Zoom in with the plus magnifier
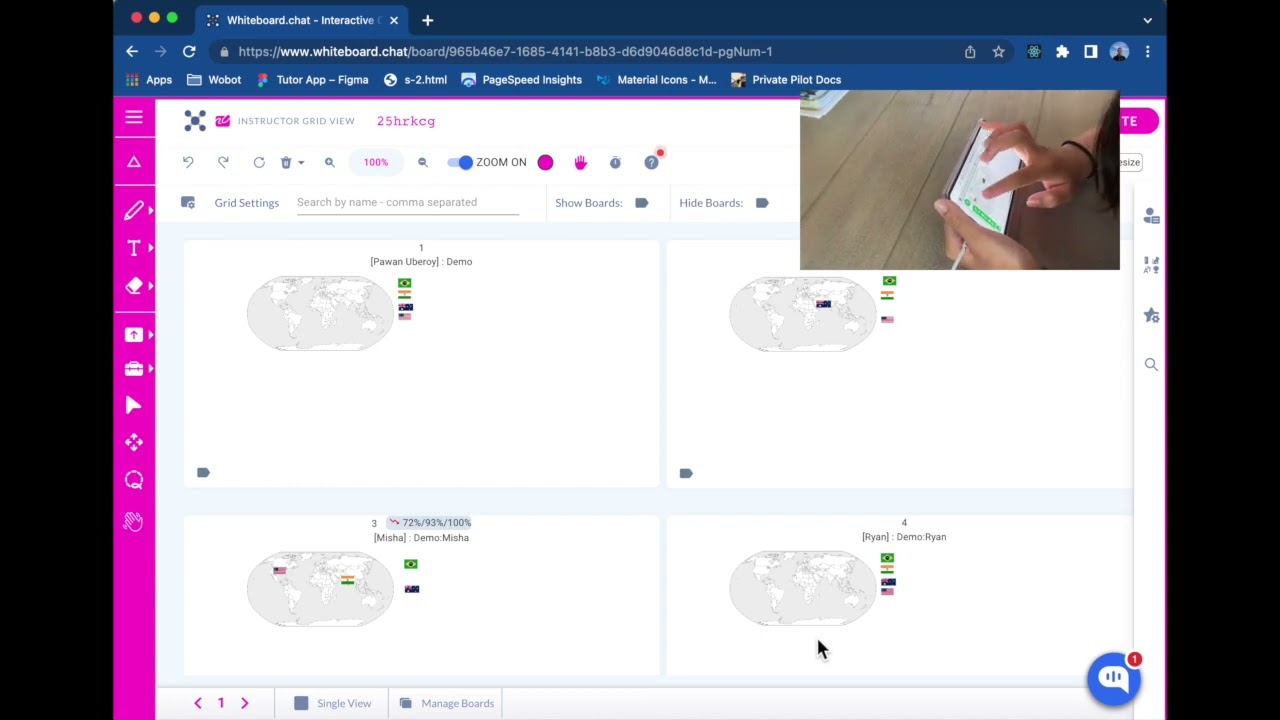The width and height of the screenshot is (1280, 720). point(329,162)
